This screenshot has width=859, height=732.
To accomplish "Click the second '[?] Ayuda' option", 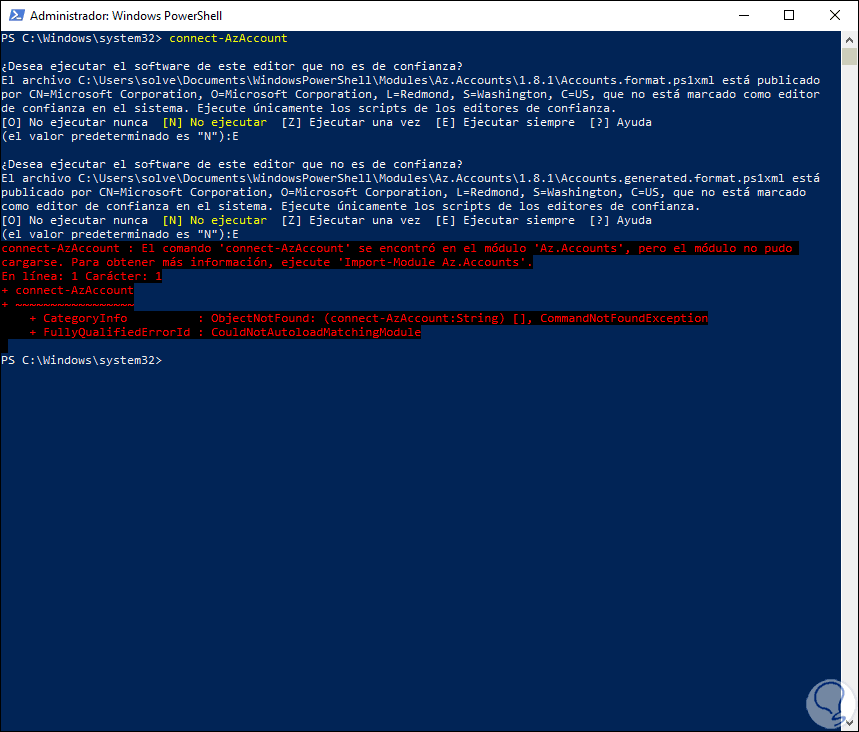I will pos(621,221).
